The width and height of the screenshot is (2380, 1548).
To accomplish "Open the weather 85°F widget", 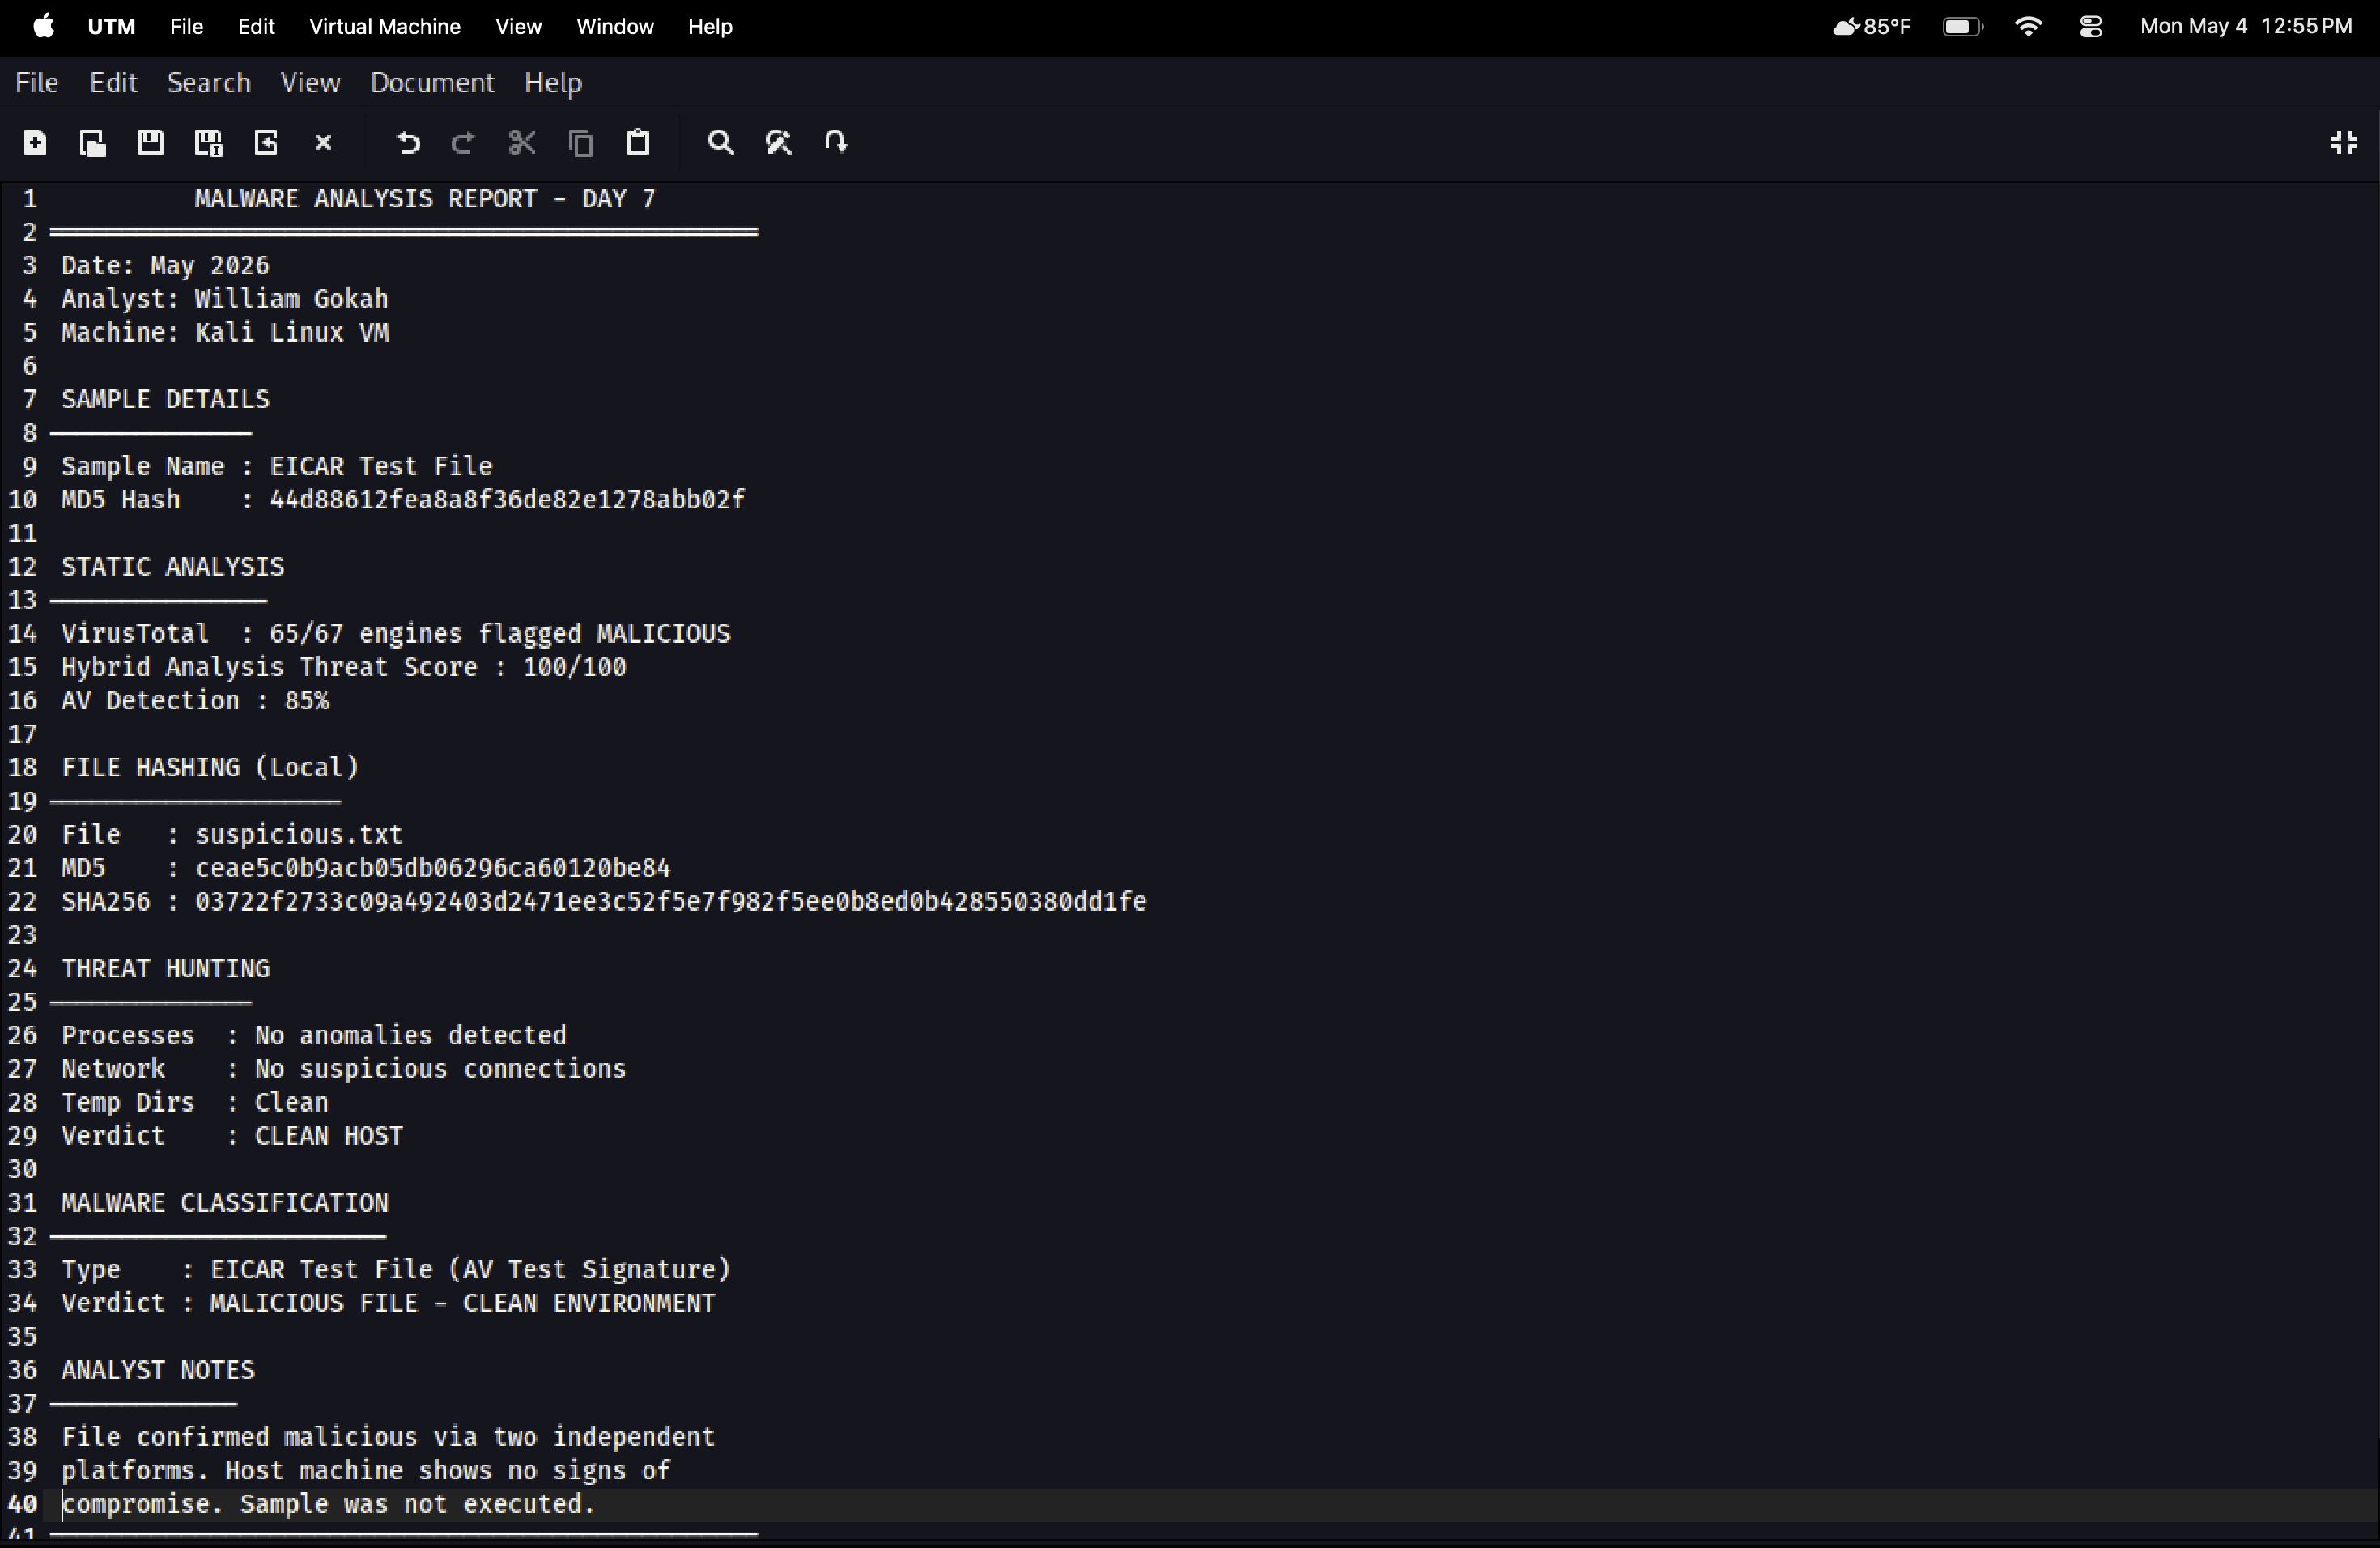I will pos(1871,27).
